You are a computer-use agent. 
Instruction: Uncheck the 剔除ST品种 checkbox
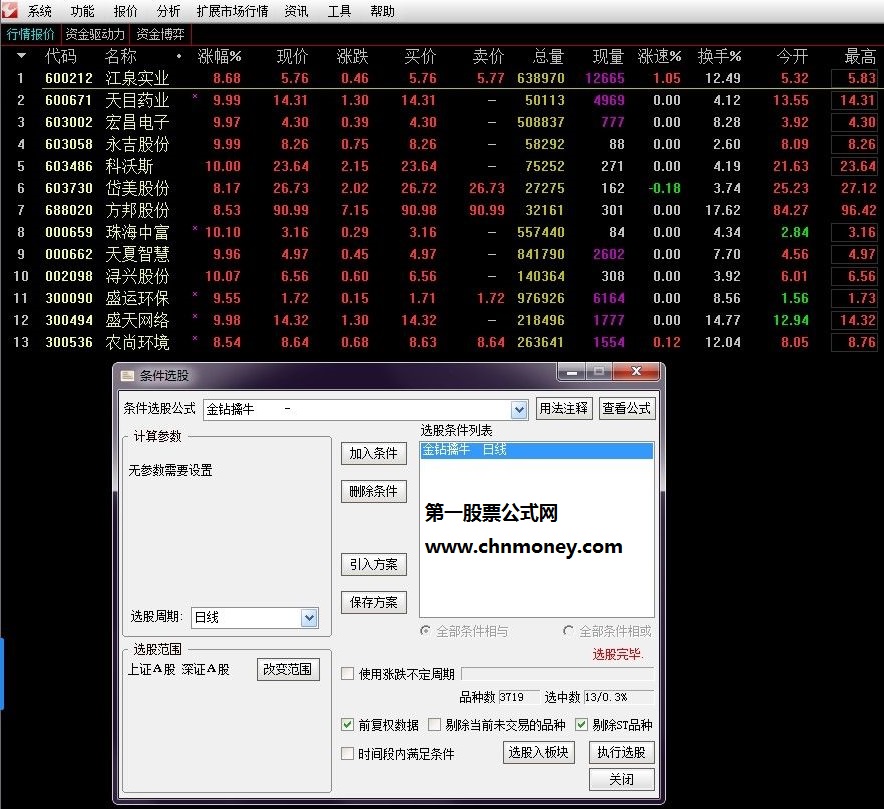click(x=581, y=725)
